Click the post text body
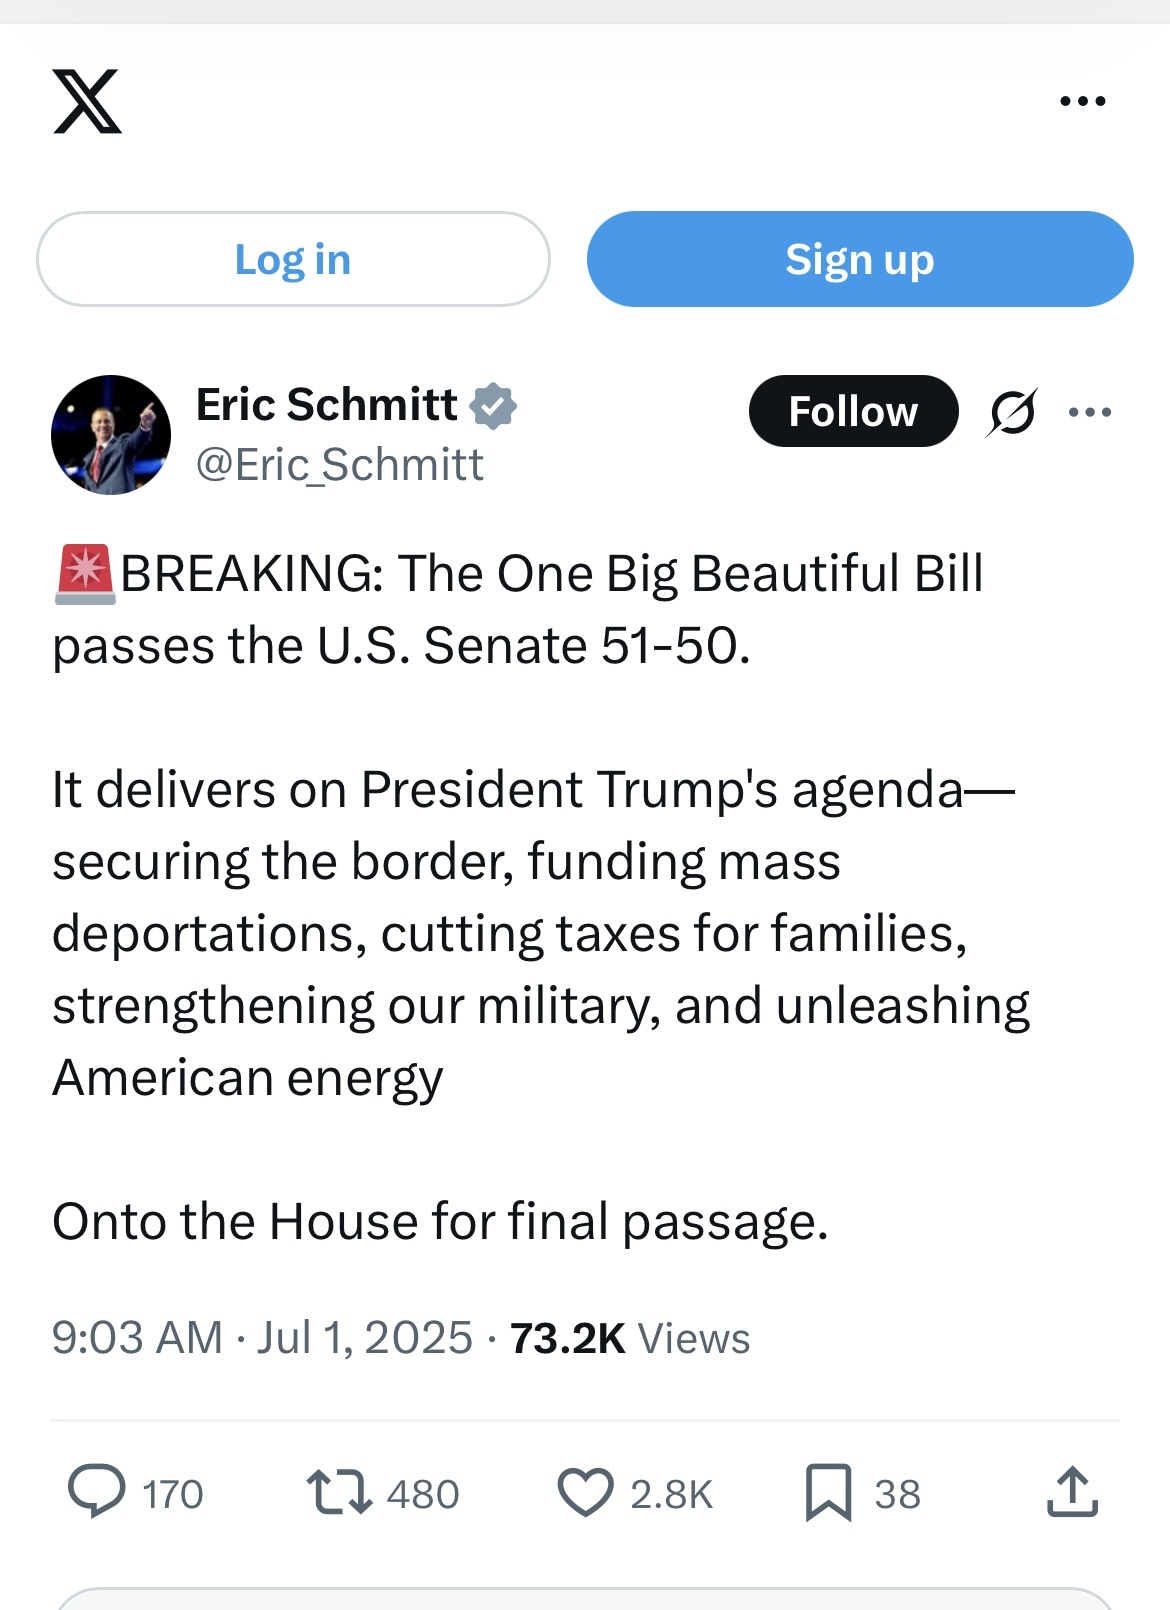Viewport: 1170px width, 1610px height. click(541, 897)
